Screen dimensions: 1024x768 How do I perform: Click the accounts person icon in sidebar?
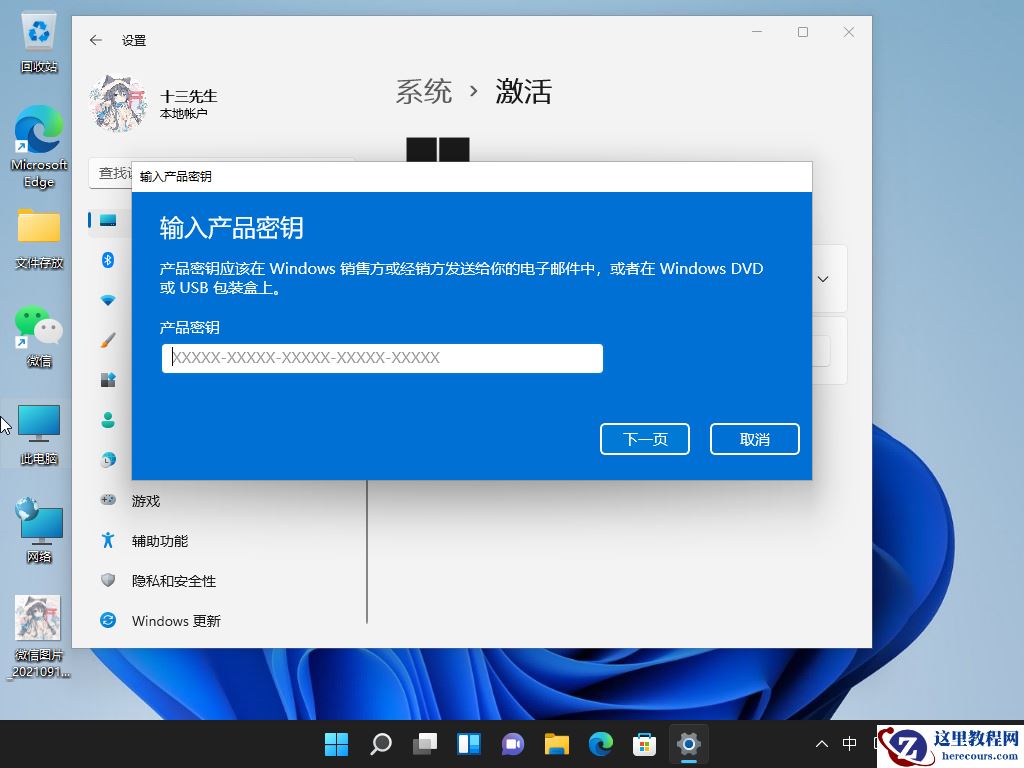107,420
